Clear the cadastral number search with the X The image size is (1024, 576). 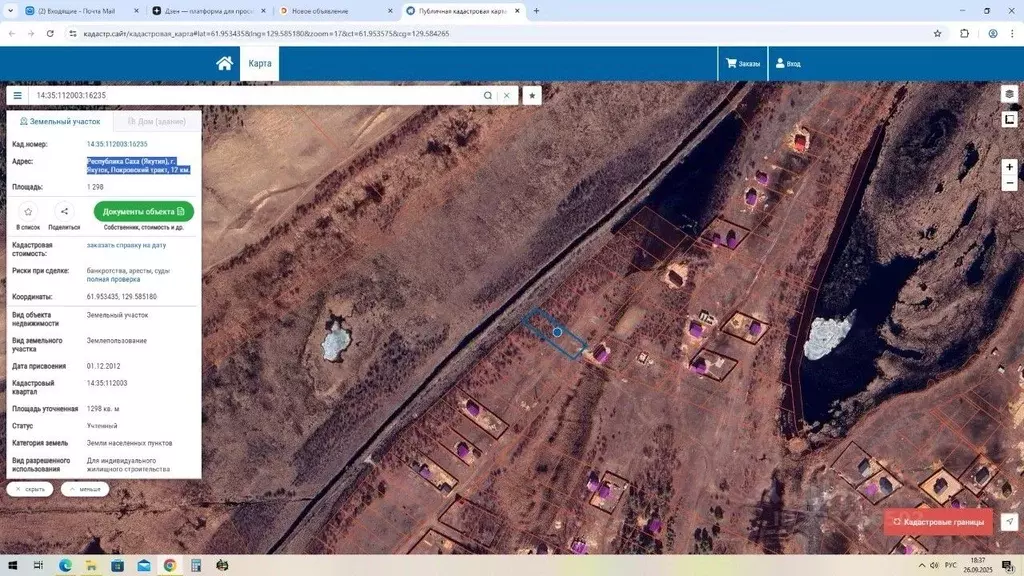tap(507, 95)
